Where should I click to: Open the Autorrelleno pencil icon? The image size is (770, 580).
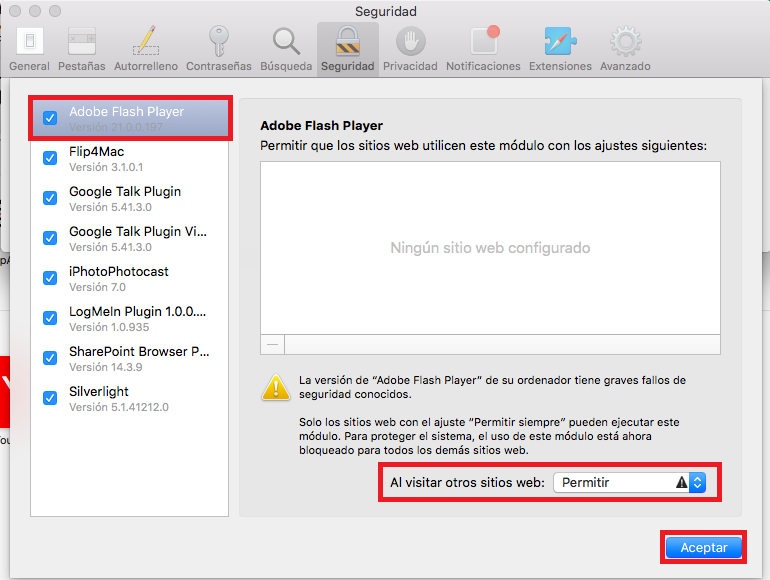click(146, 40)
